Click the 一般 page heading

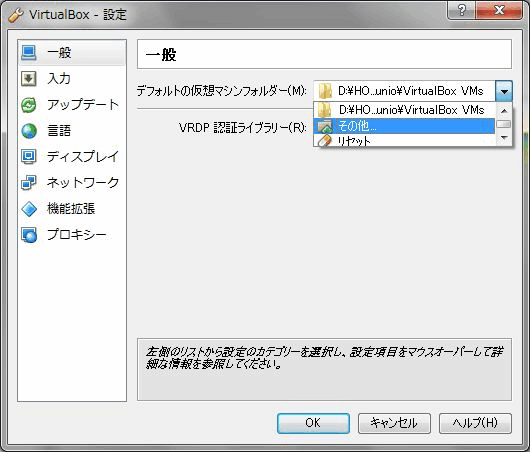(161, 55)
